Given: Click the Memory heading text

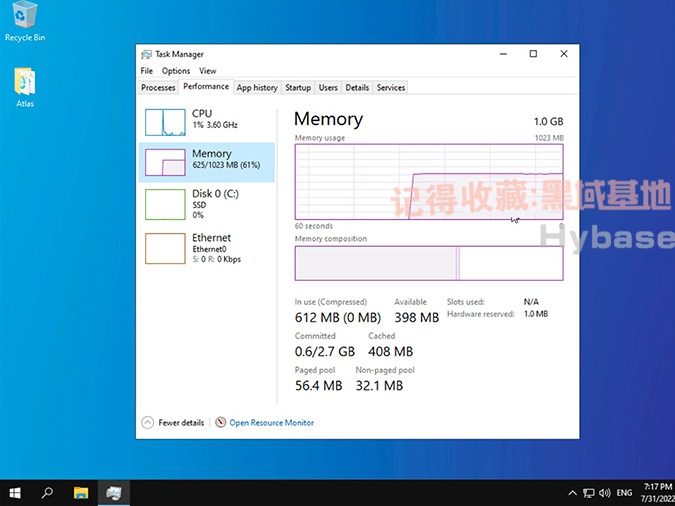Looking at the screenshot, I should pos(328,119).
